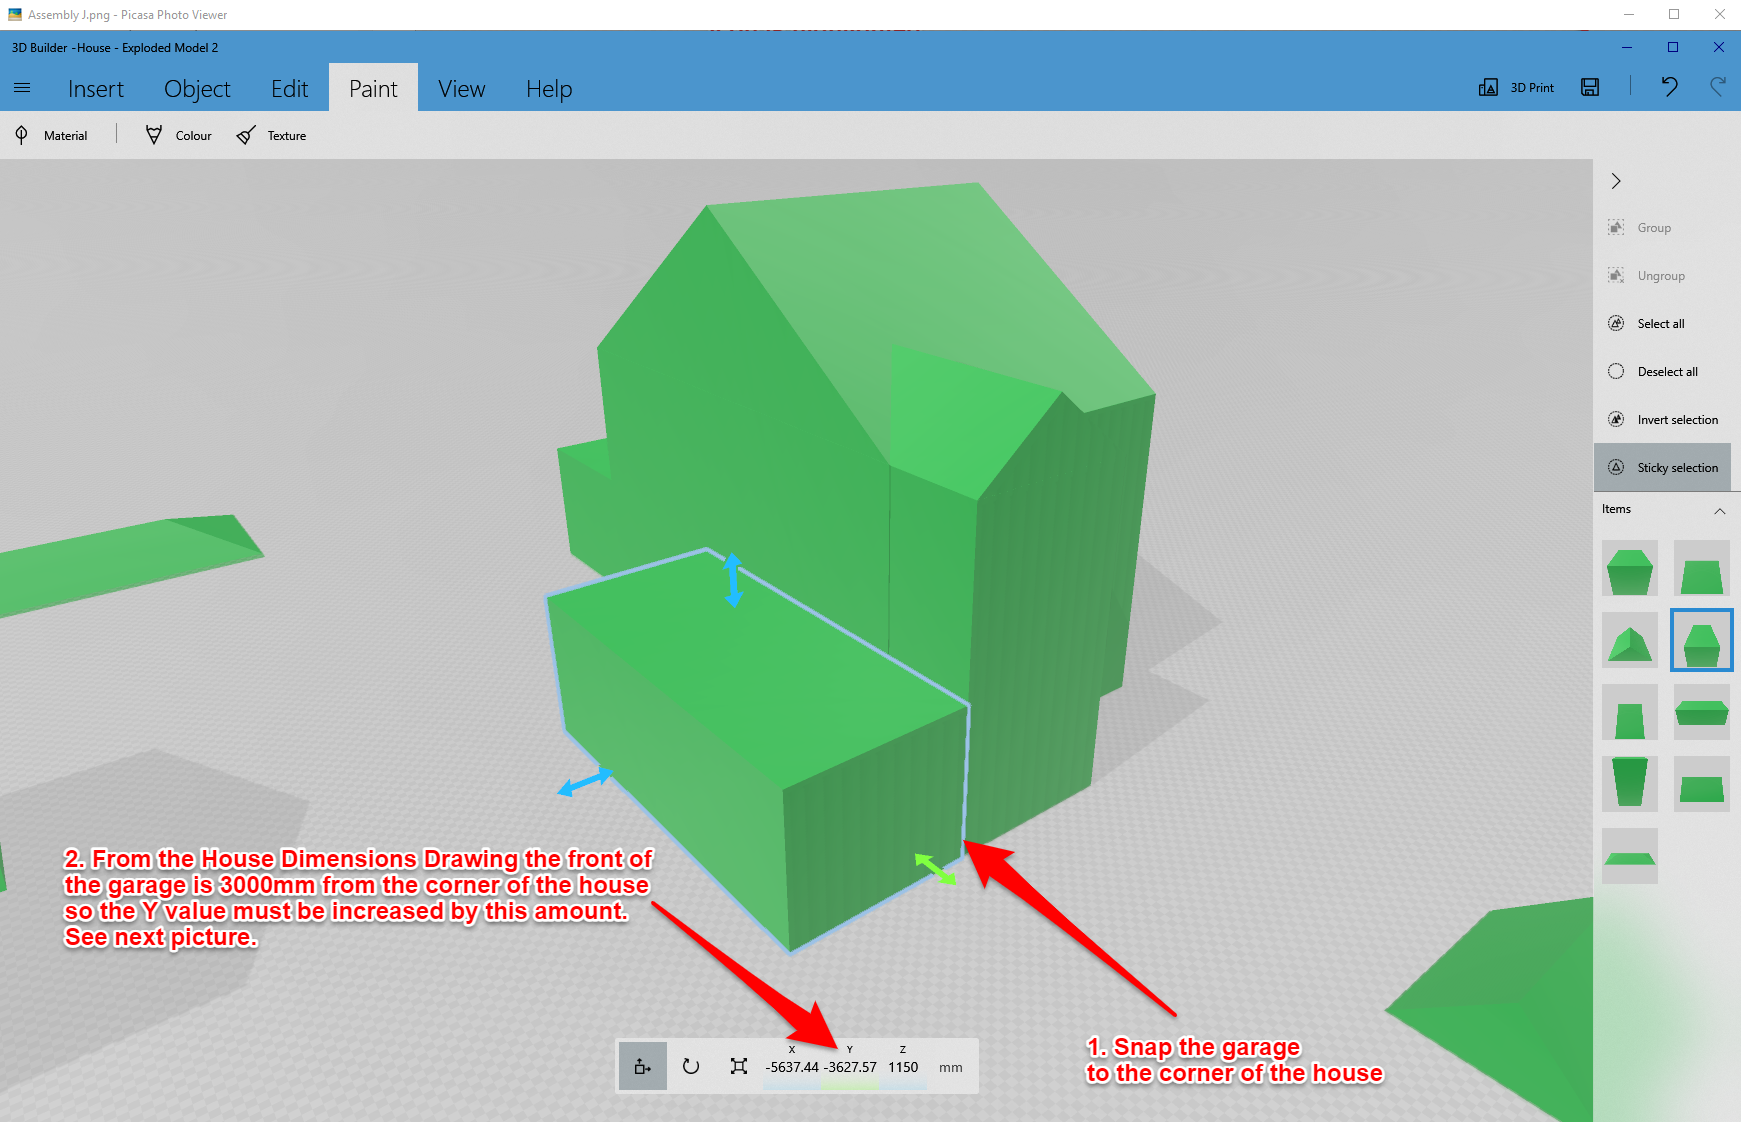Pick the thin flat slab item at the list bottom
This screenshot has height=1122, width=1741.
pyautogui.click(x=1630, y=856)
